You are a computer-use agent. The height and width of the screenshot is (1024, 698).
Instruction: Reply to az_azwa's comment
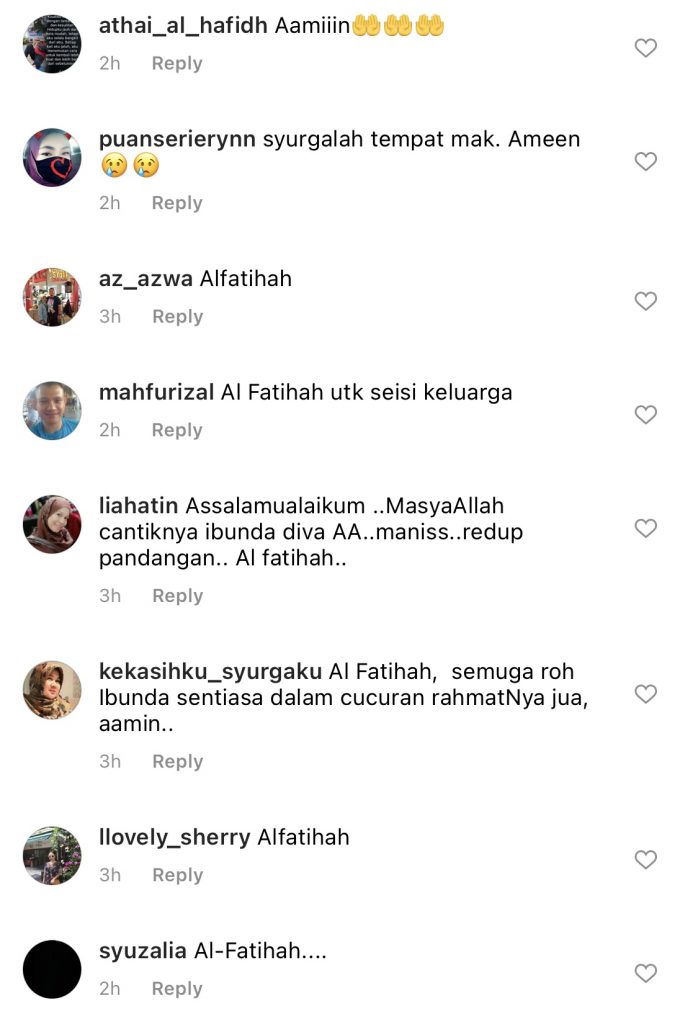178,317
